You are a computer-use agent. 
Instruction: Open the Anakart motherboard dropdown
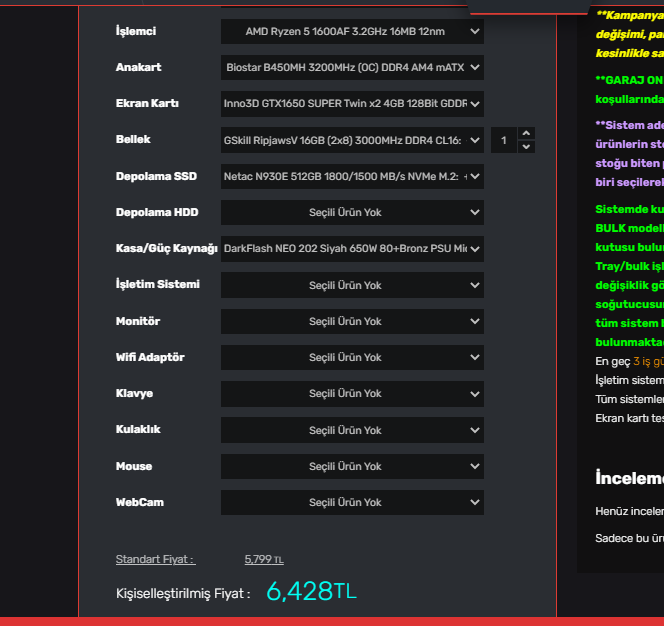352,67
